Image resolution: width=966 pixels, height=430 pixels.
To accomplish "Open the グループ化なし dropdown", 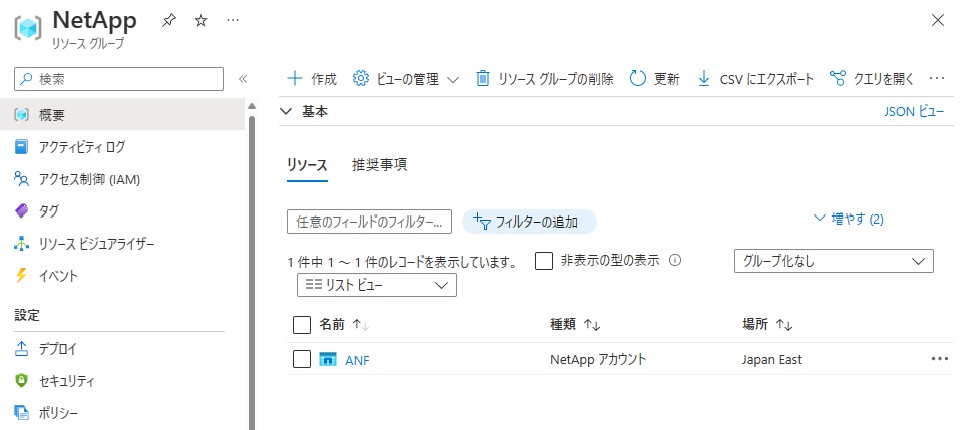I will 834,261.
